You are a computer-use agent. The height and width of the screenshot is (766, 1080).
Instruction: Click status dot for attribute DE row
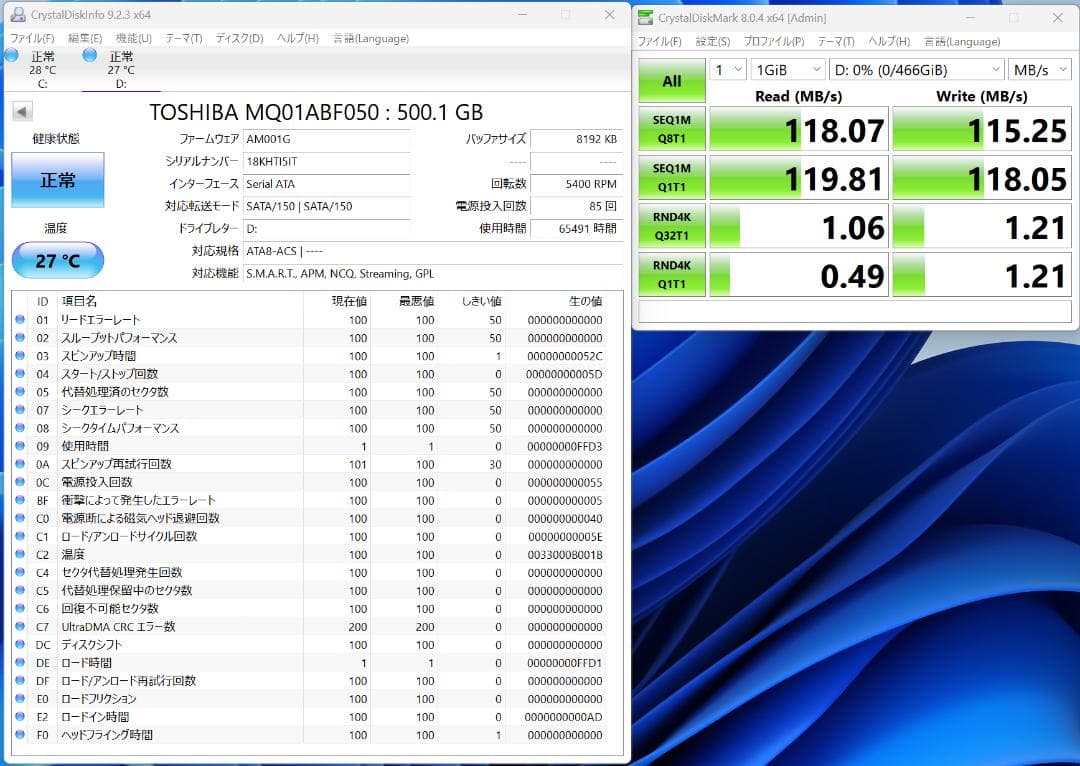coord(20,663)
